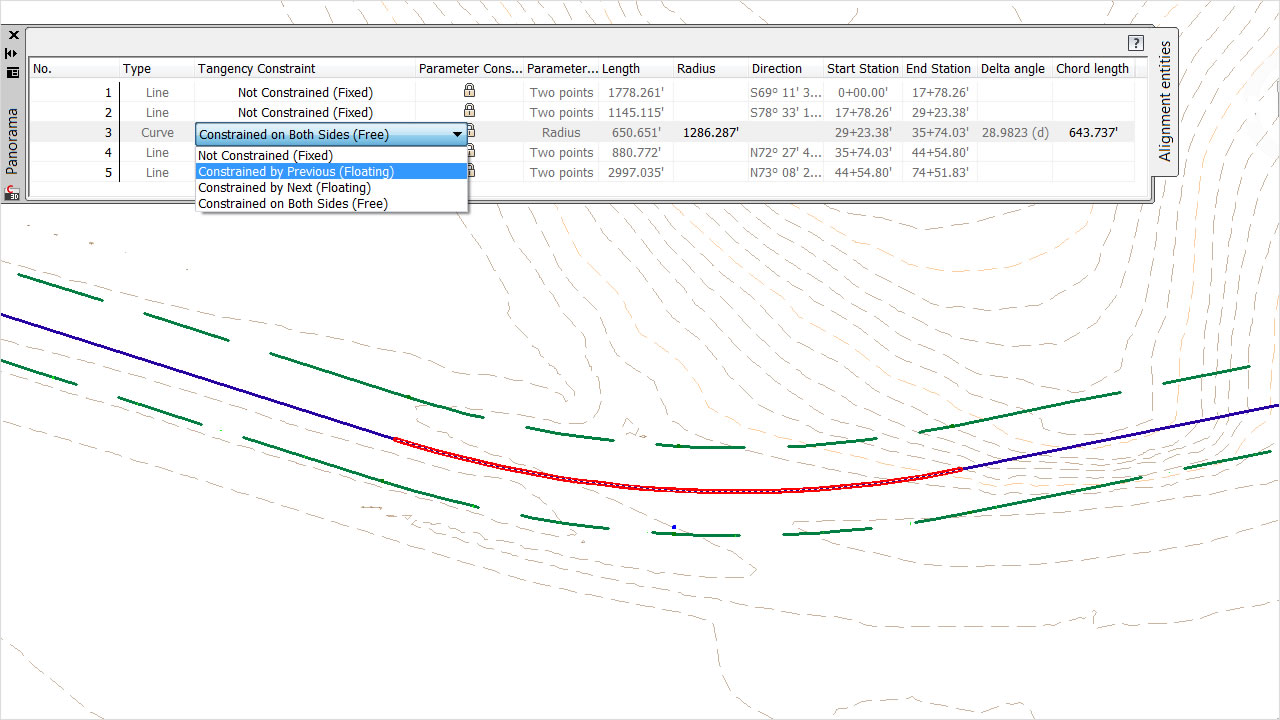Switch to the Alignment entities tab

[x=1165, y=101]
